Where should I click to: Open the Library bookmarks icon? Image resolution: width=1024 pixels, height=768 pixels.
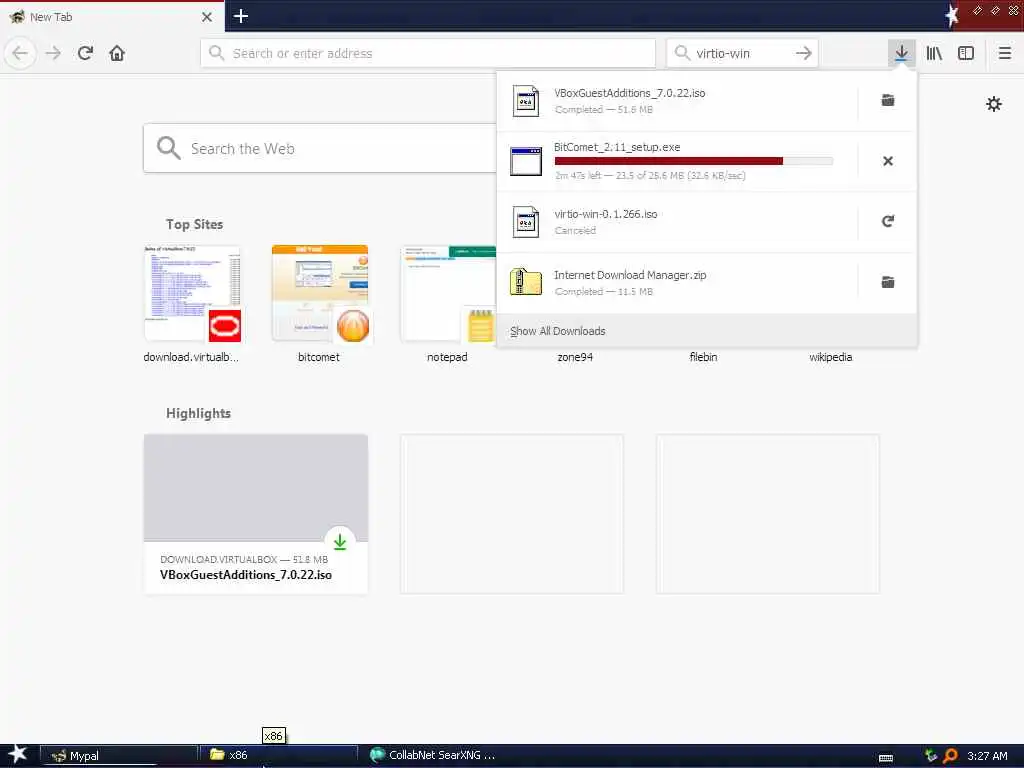point(934,53)
